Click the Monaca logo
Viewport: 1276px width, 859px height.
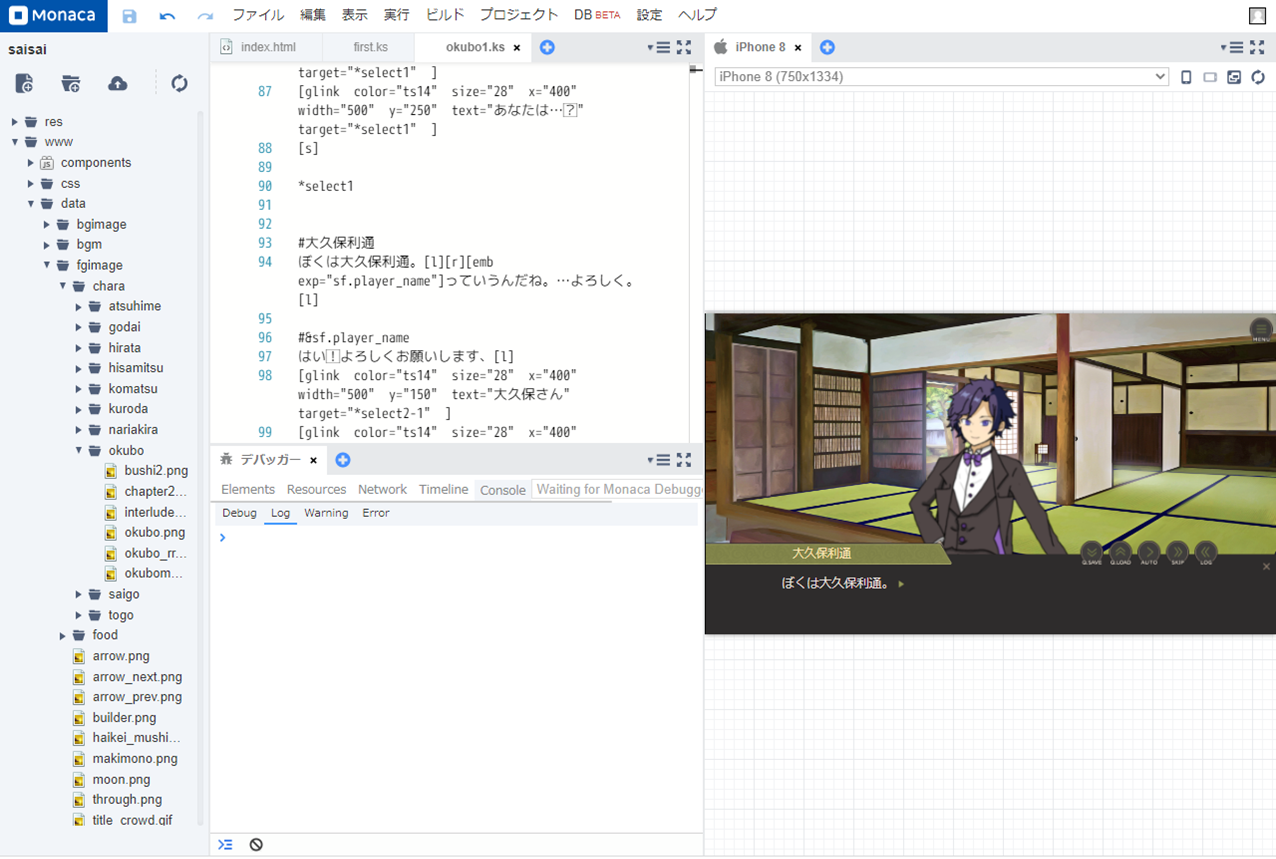click(x=54, y=16)
